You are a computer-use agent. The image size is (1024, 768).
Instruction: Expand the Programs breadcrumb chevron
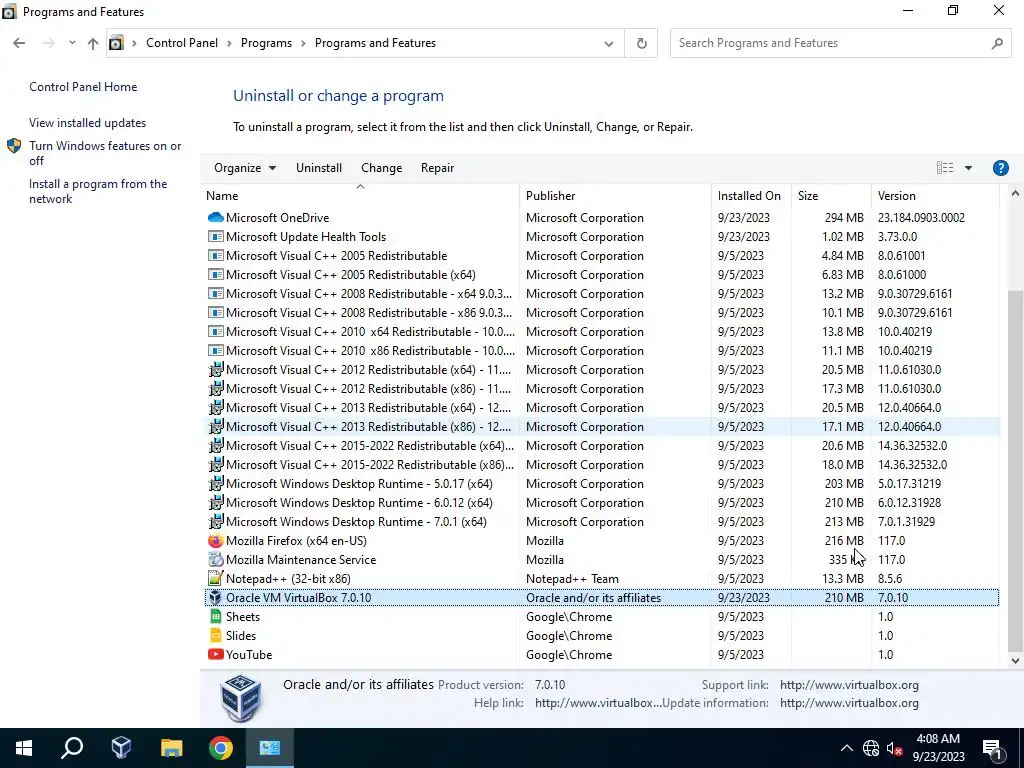tap(303, 43)
